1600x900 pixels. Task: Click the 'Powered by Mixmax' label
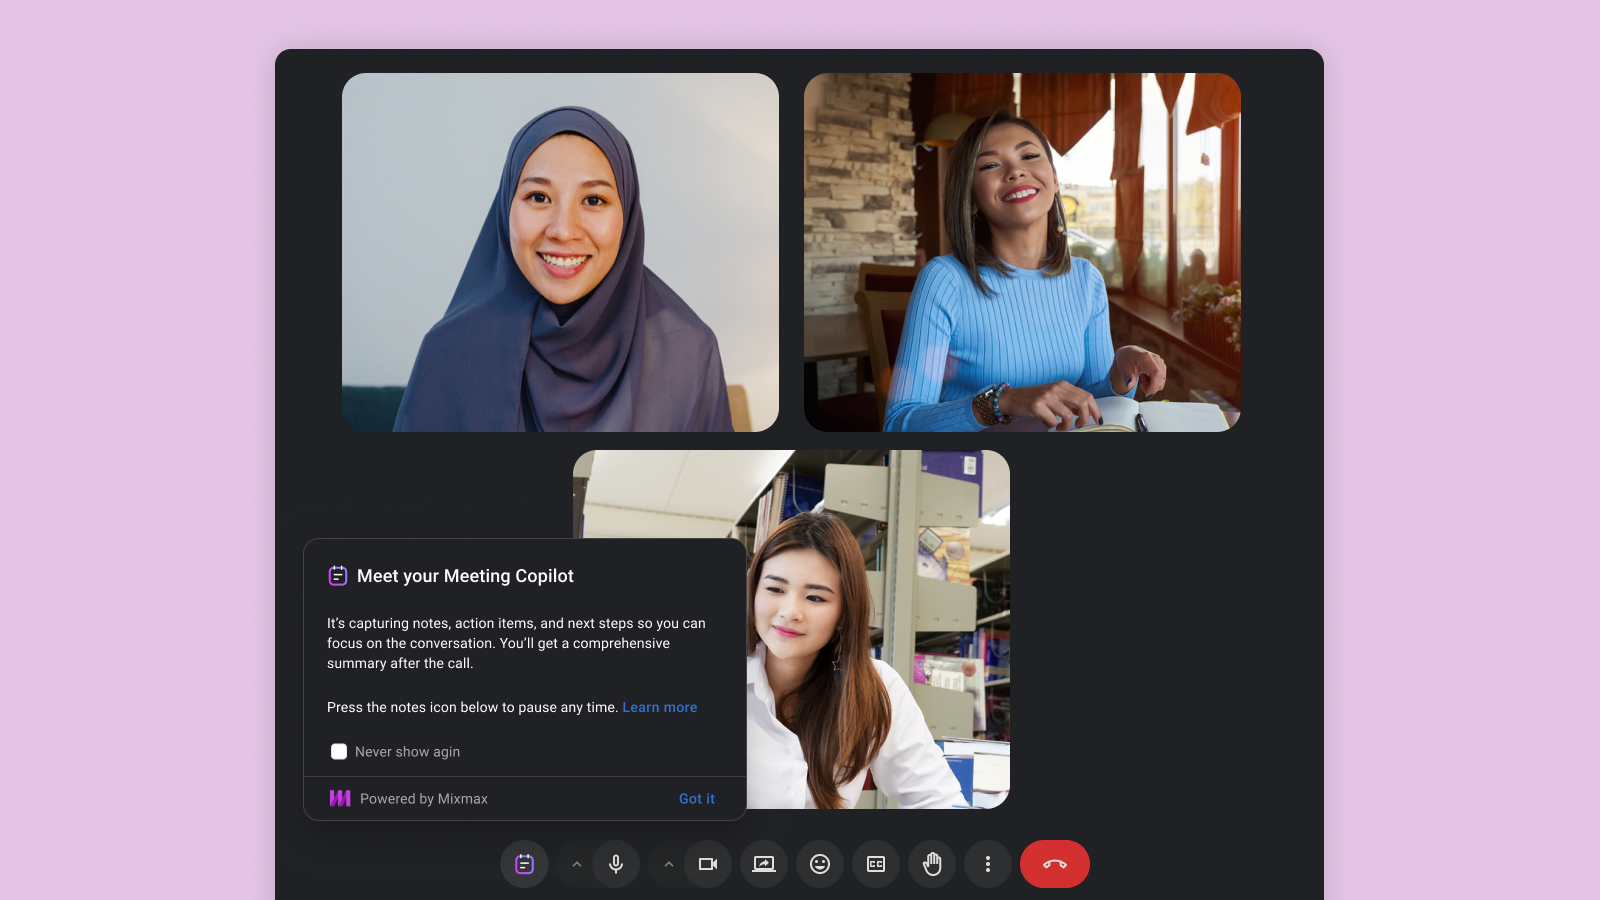pyautogui.click(x=424, y=798)
